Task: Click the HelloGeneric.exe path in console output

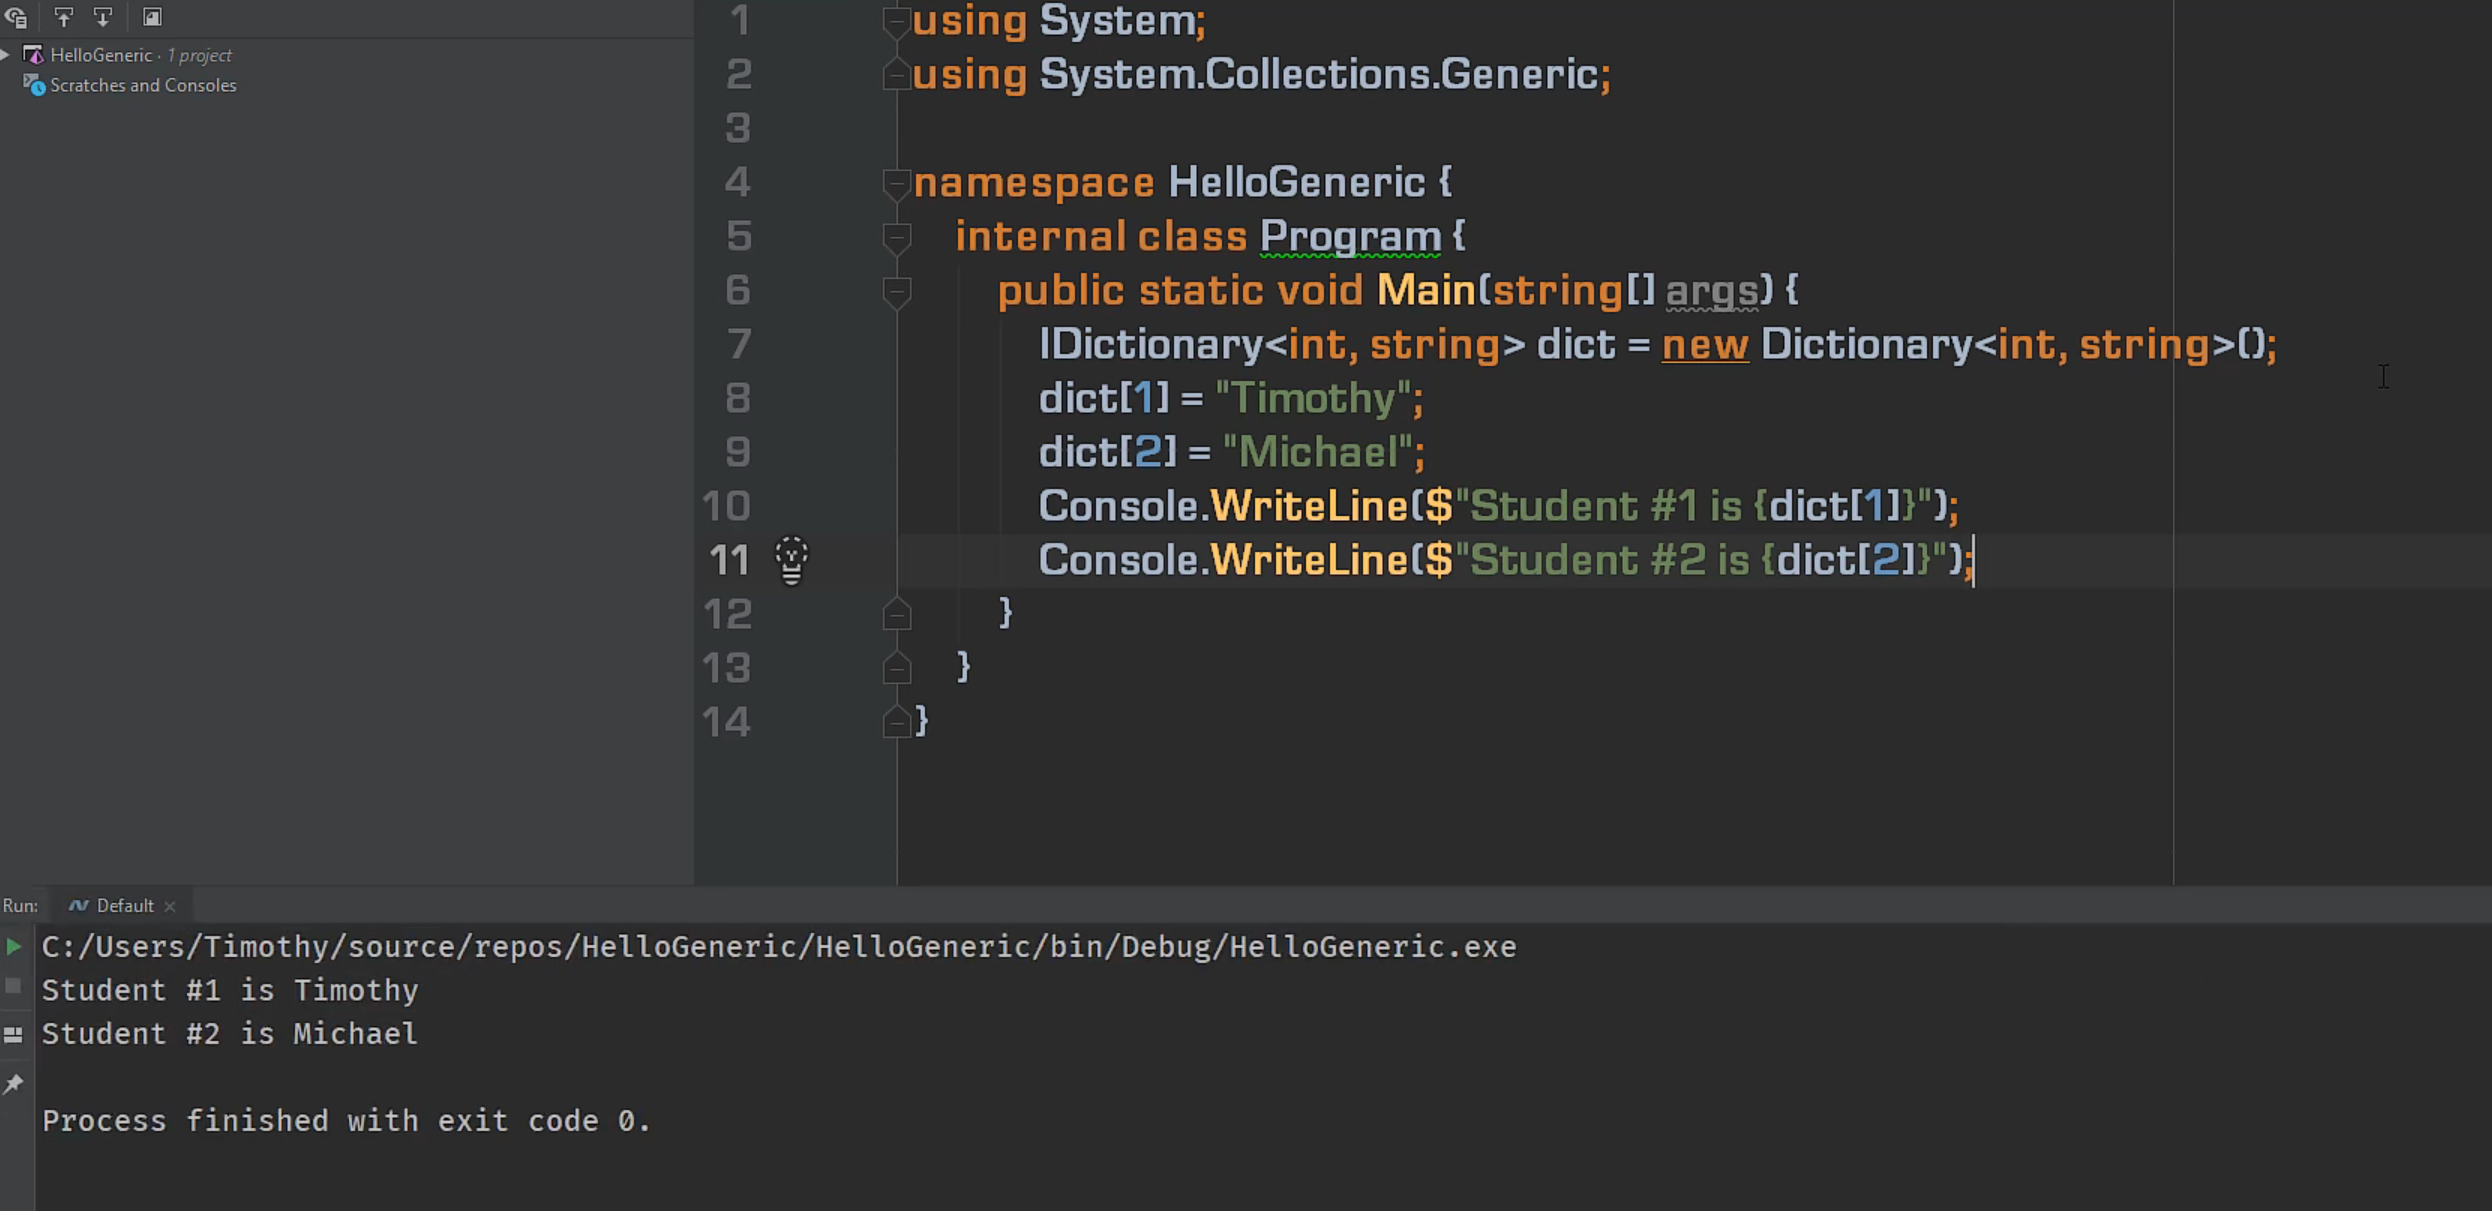Action: [779, 947]
